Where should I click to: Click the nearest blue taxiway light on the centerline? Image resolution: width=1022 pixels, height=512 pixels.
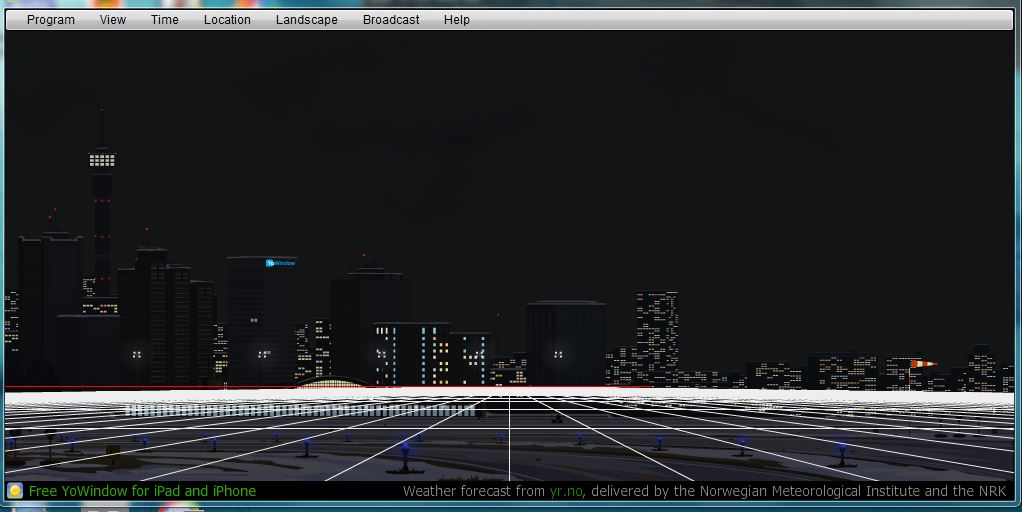point(405,450)
